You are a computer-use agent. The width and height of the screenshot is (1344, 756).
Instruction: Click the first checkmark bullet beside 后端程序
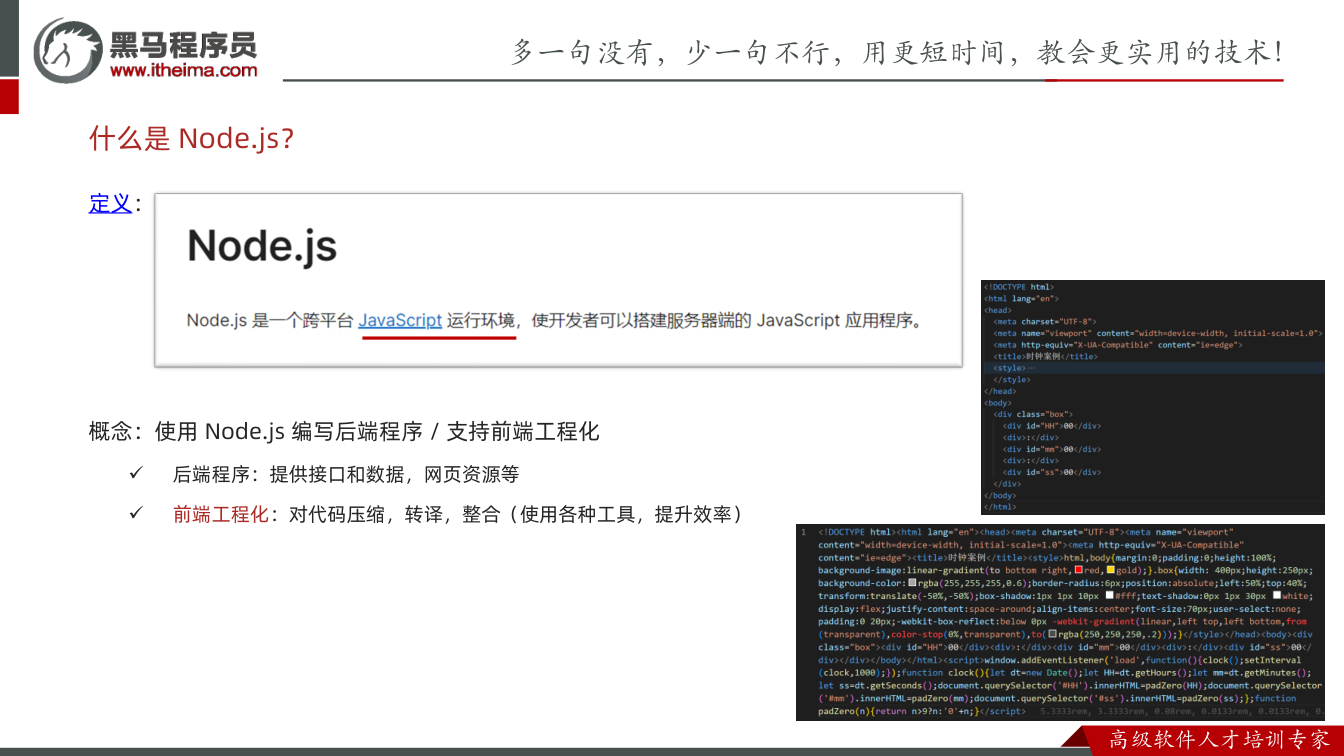pos(137,473)
